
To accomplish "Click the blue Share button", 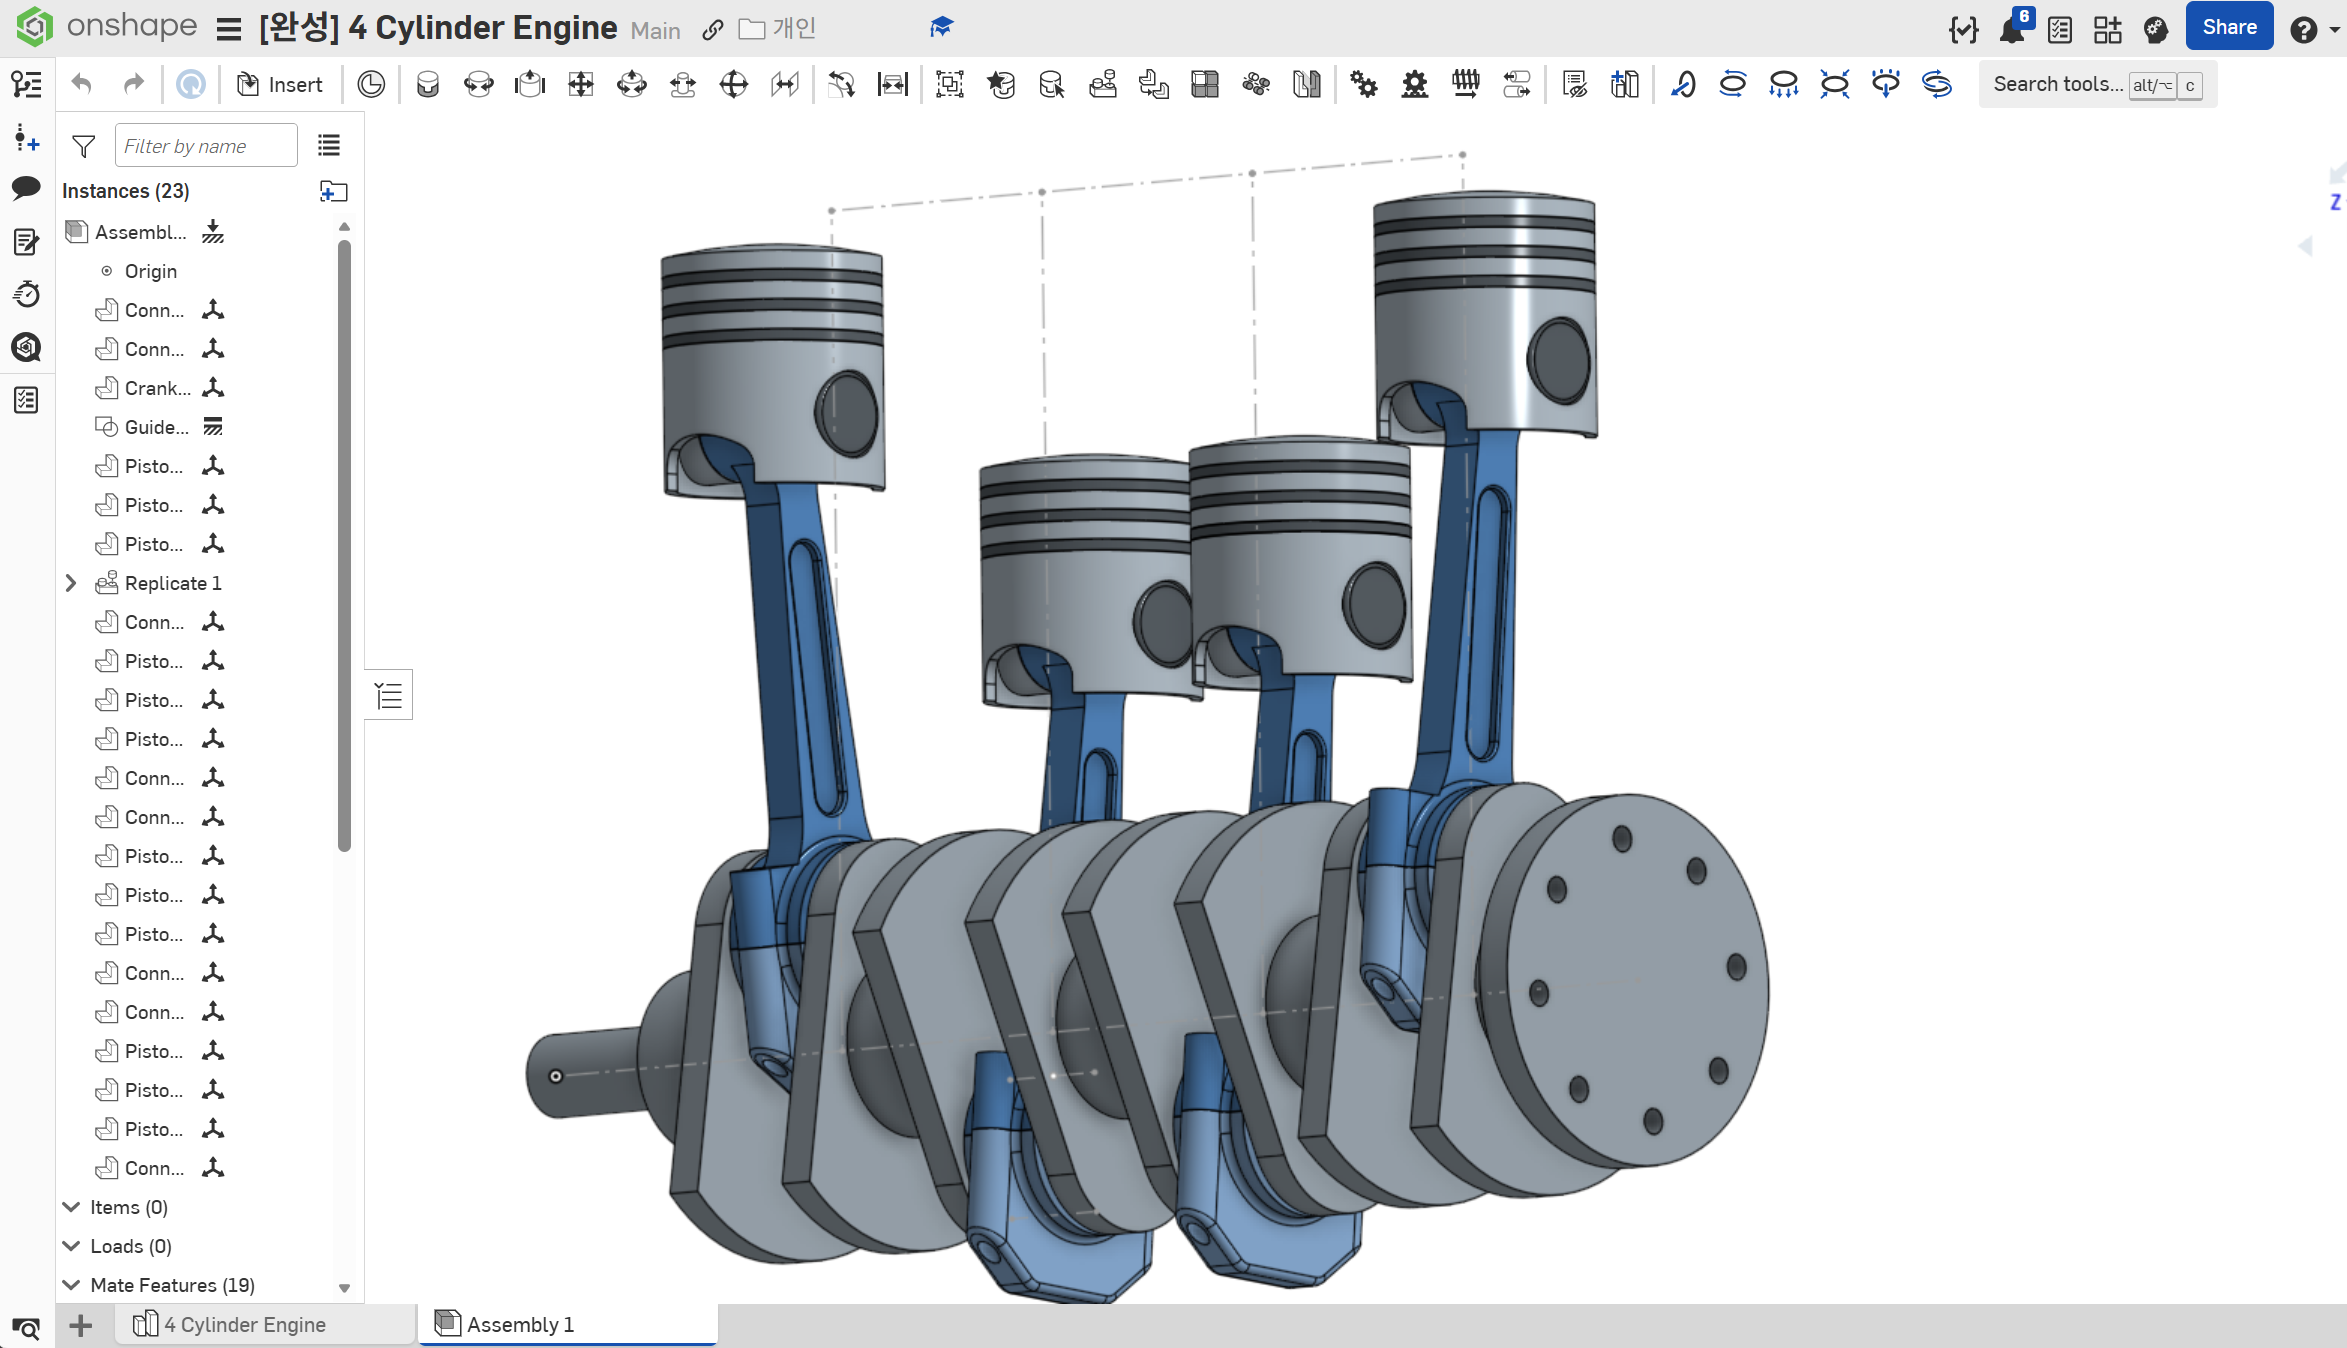I will pos(2229,28).
